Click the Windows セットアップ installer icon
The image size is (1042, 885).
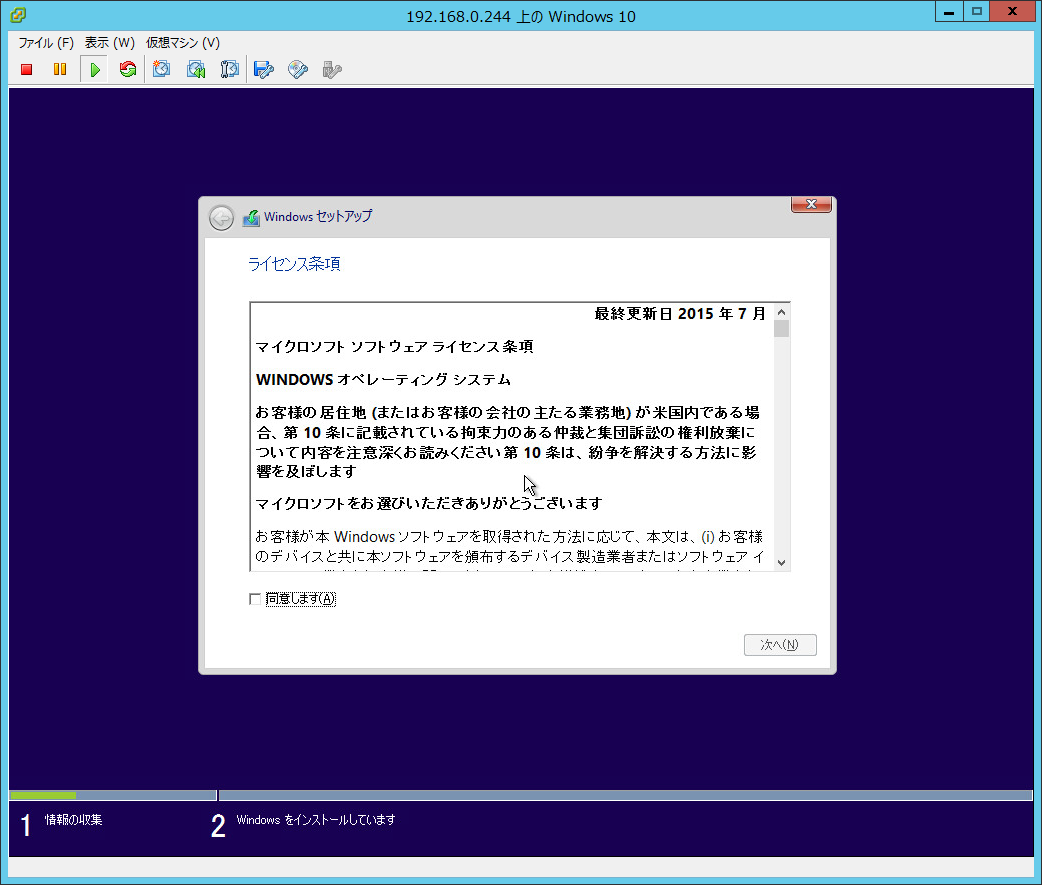pyautogui.click(x=251, y=217)
